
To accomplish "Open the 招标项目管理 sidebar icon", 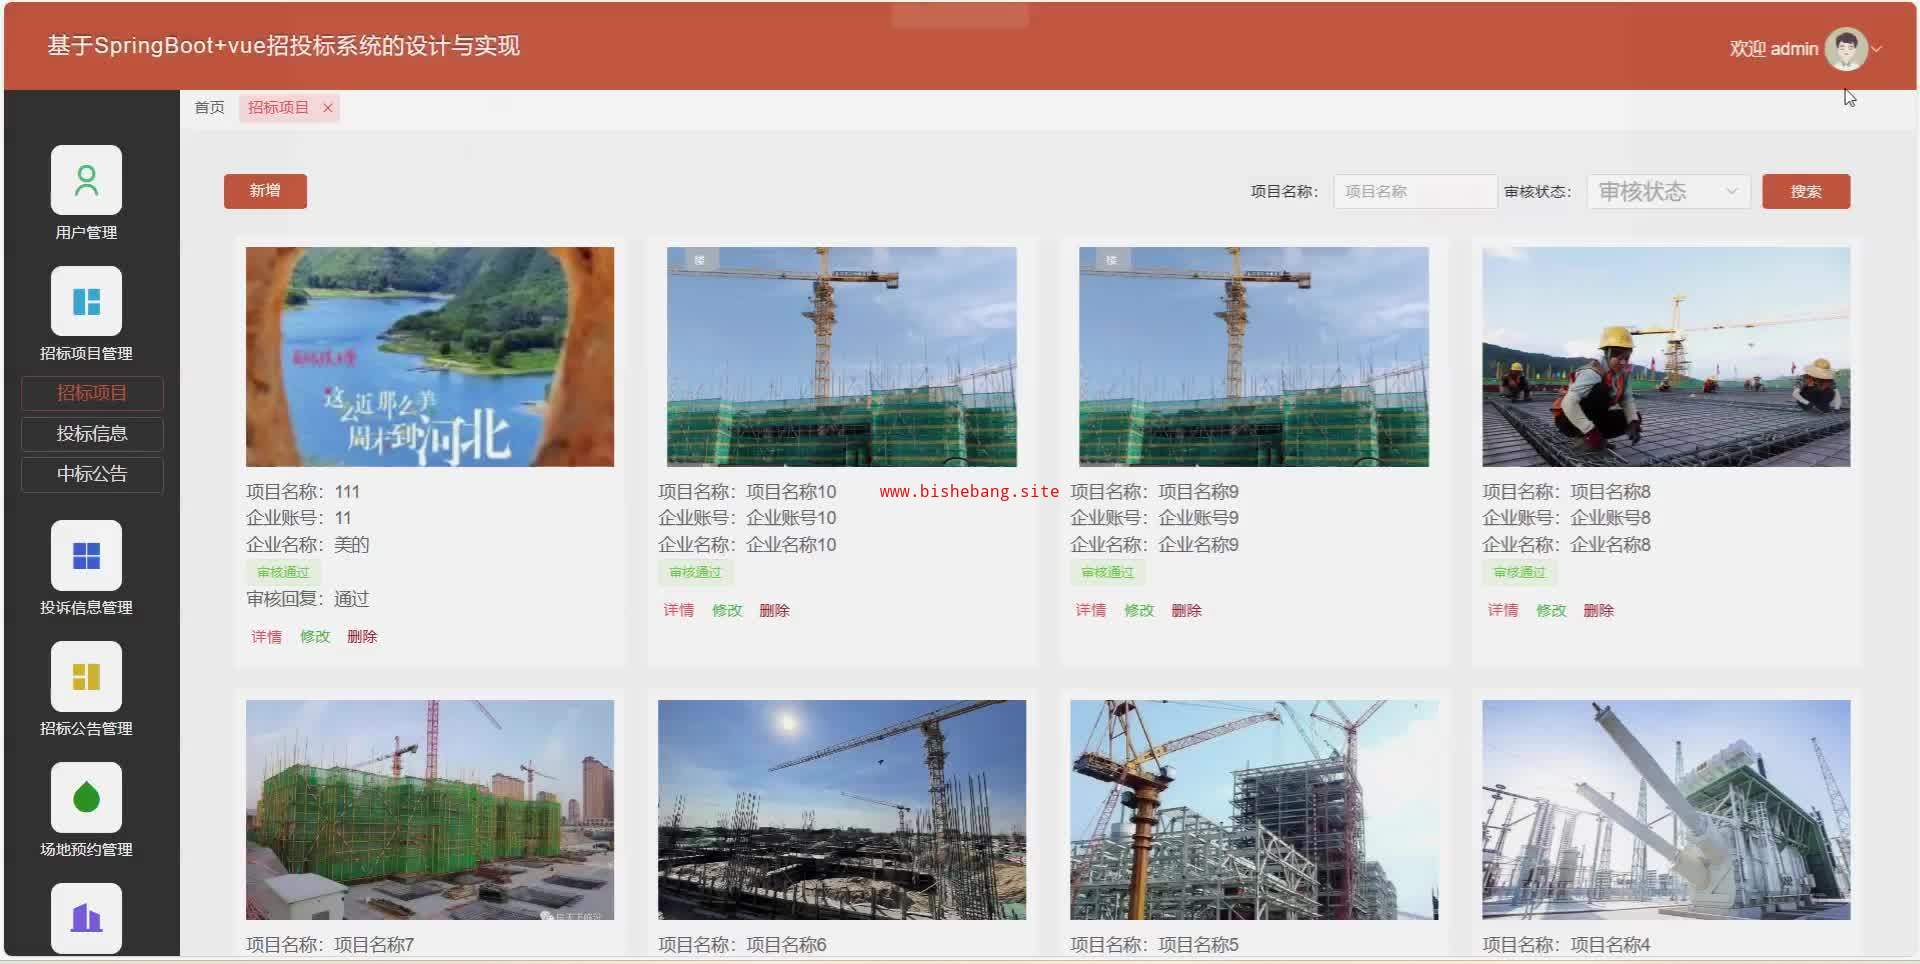I will coord(86,301).
